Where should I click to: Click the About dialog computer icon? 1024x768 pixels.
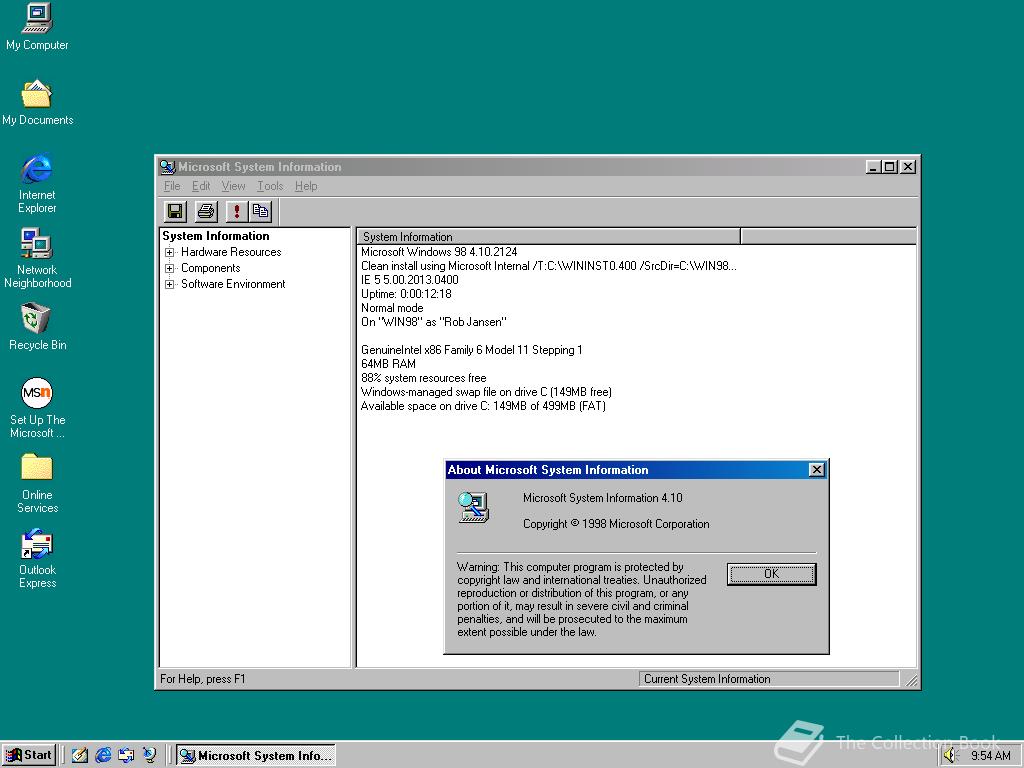[x=473, y=507]
